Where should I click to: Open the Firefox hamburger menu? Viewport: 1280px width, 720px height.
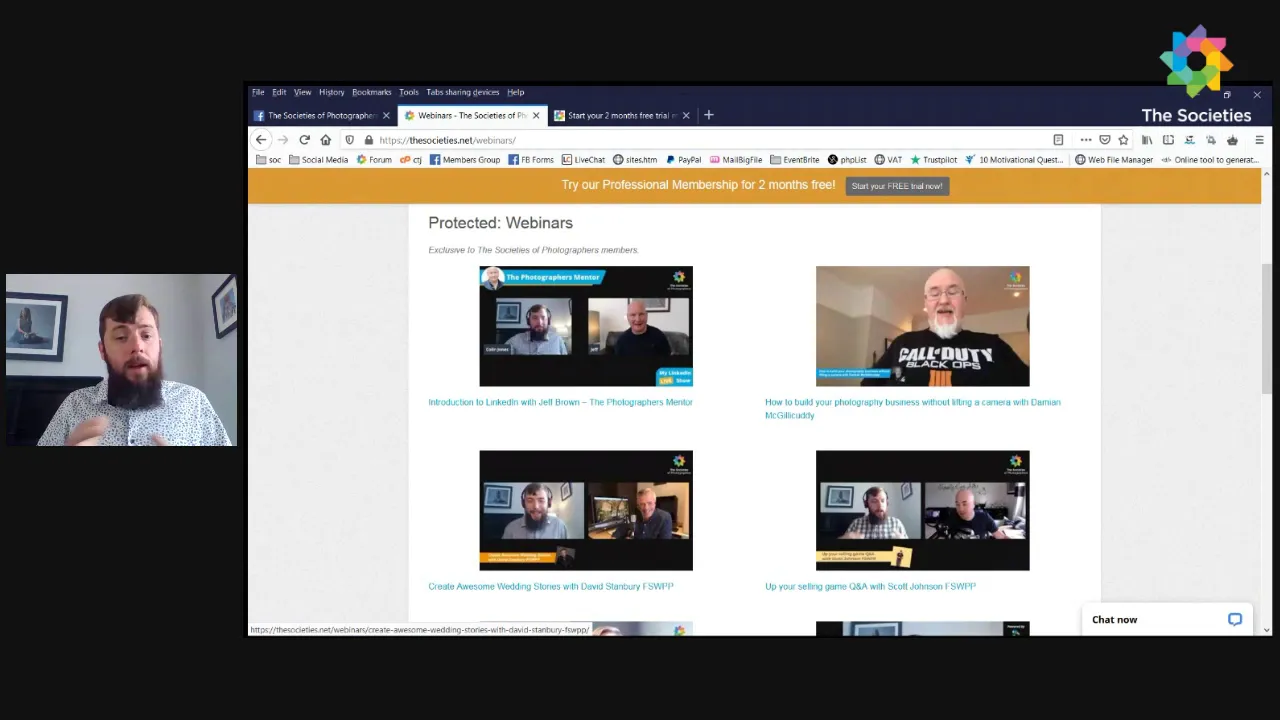click(1259, 140)
